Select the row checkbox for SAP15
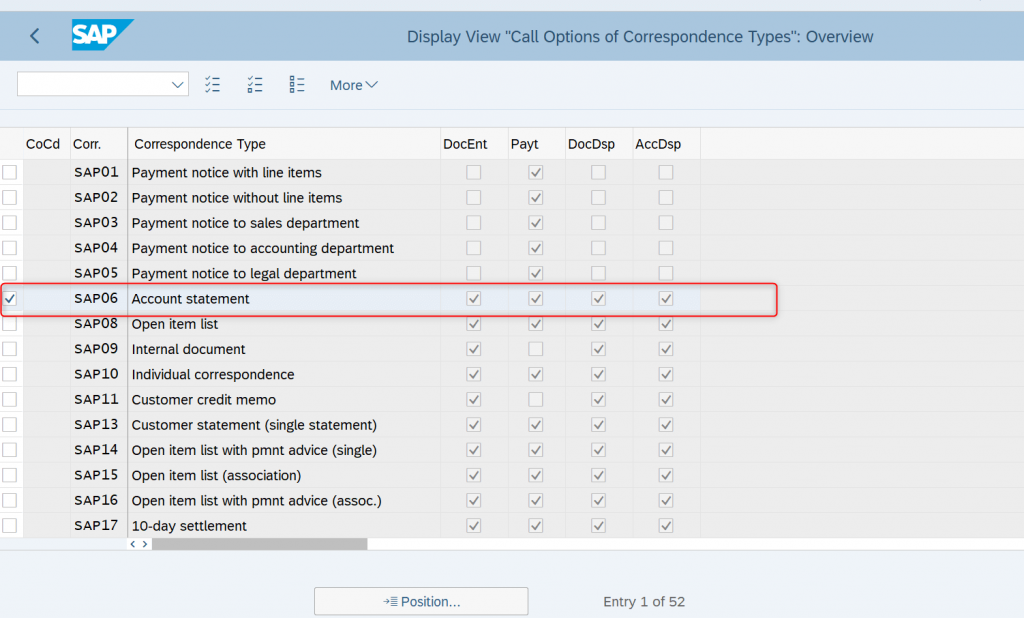 [x=10, y=475]
